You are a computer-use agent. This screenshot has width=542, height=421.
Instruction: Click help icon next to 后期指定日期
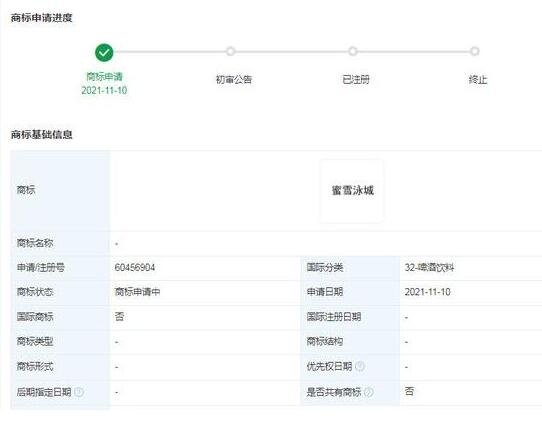pos(79,392)
